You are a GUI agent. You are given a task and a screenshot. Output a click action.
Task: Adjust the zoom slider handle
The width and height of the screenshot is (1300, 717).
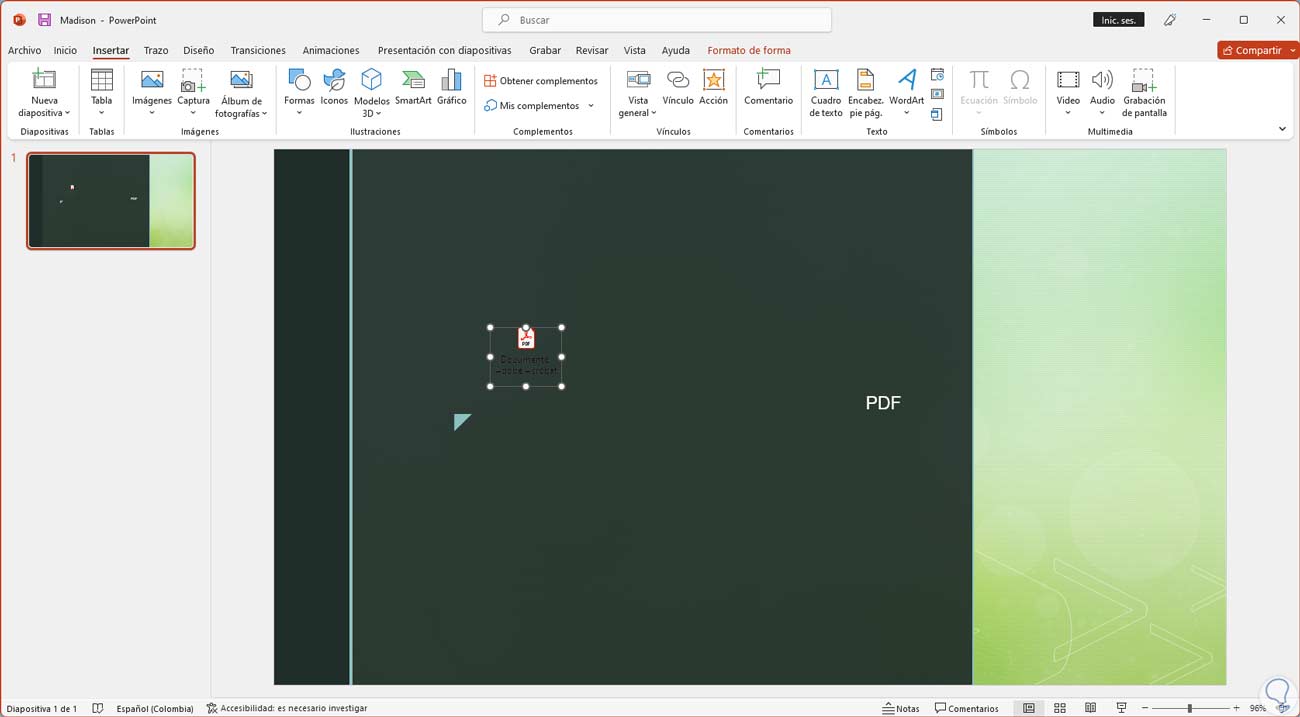(x=1189, y=708)
